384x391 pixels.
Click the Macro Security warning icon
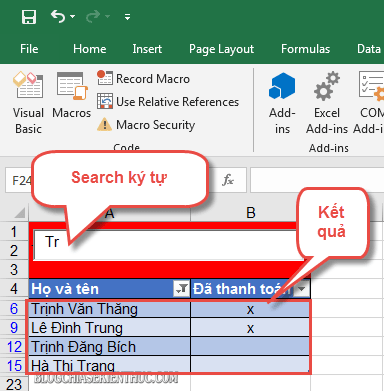point(104,124)
